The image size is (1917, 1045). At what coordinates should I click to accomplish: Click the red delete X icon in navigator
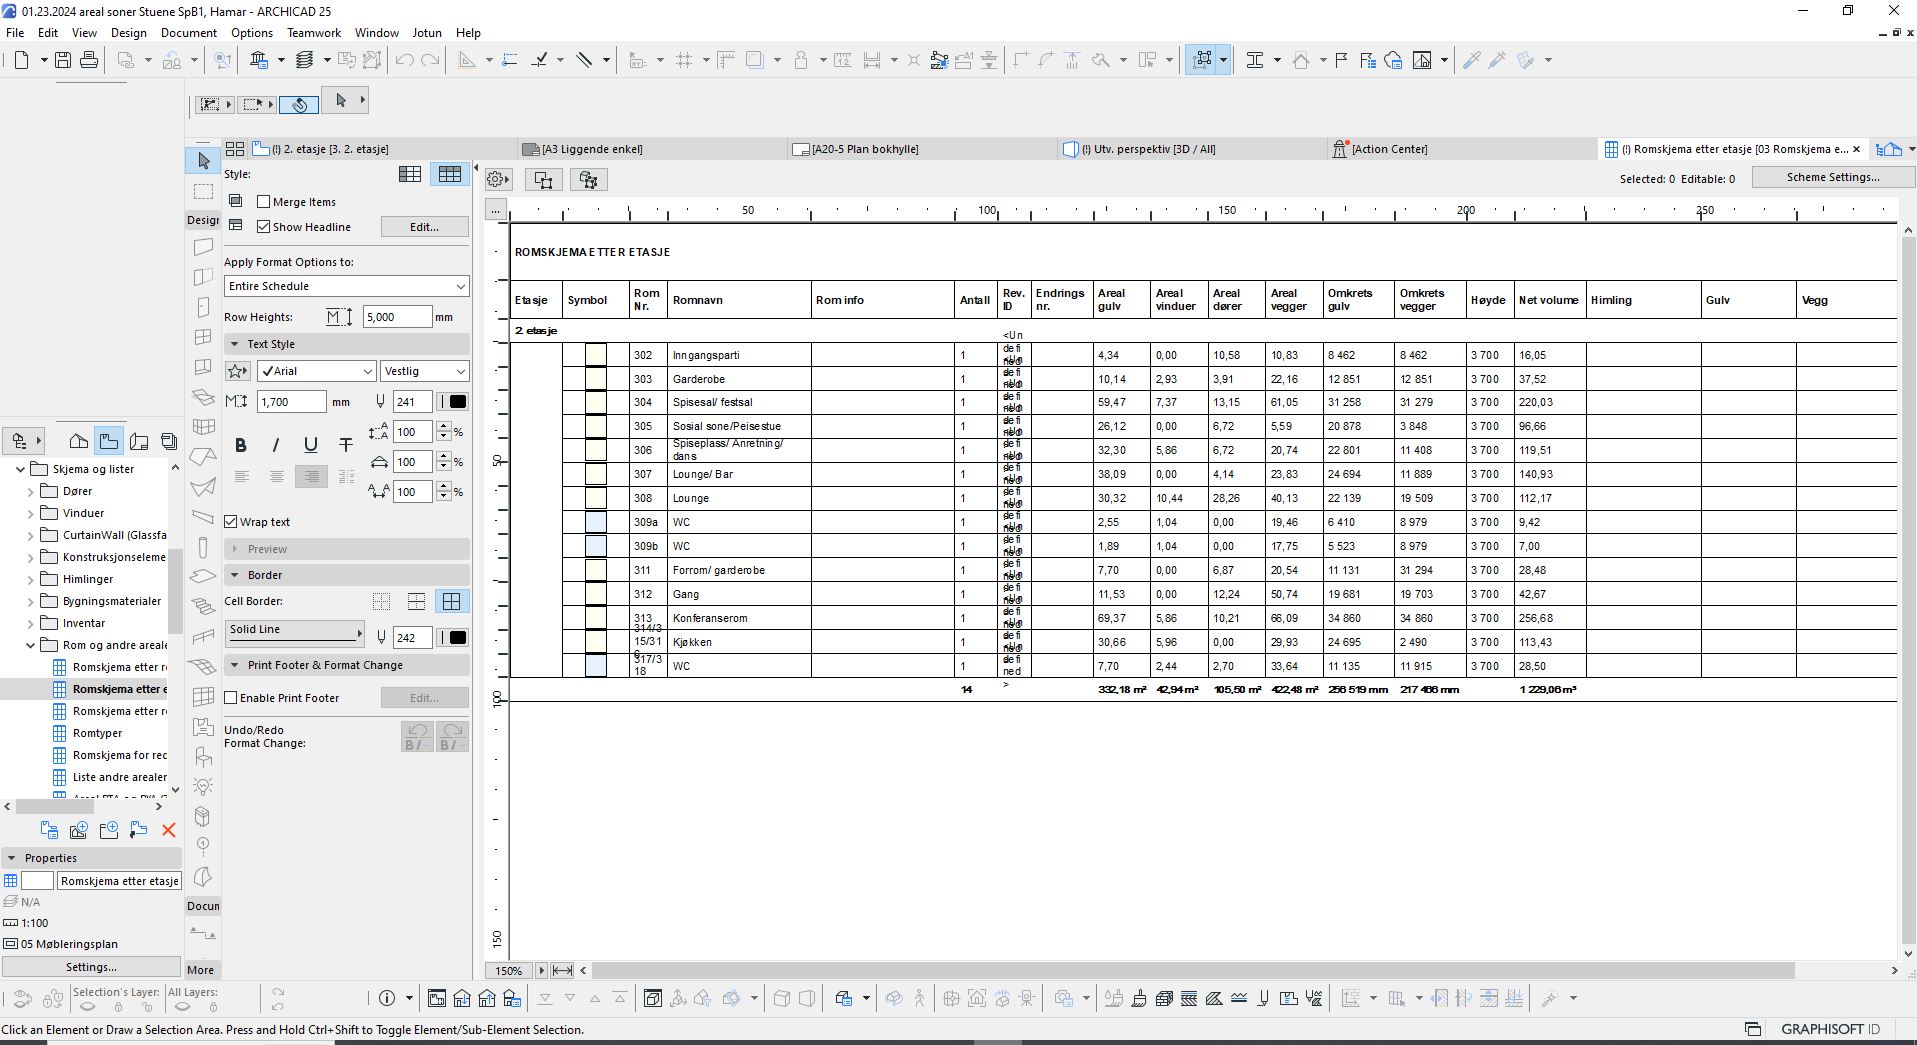[168, 830]
